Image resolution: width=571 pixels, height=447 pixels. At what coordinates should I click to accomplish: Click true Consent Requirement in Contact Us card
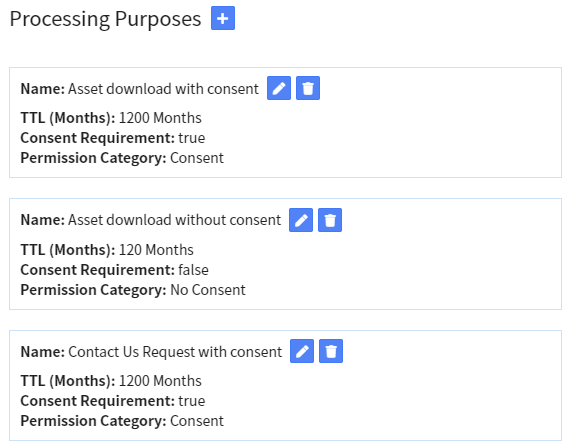click(x=192, y=401)
